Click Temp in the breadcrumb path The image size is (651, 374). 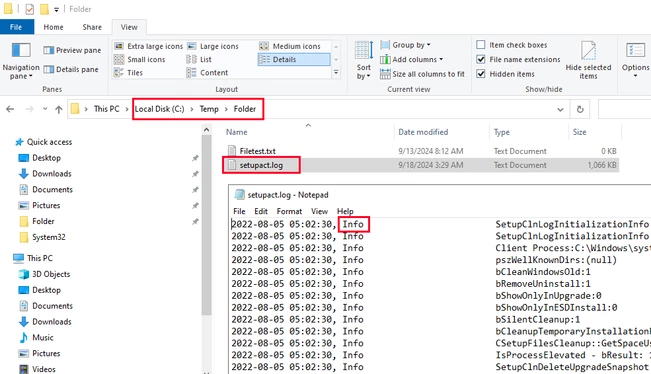point(209,109)
